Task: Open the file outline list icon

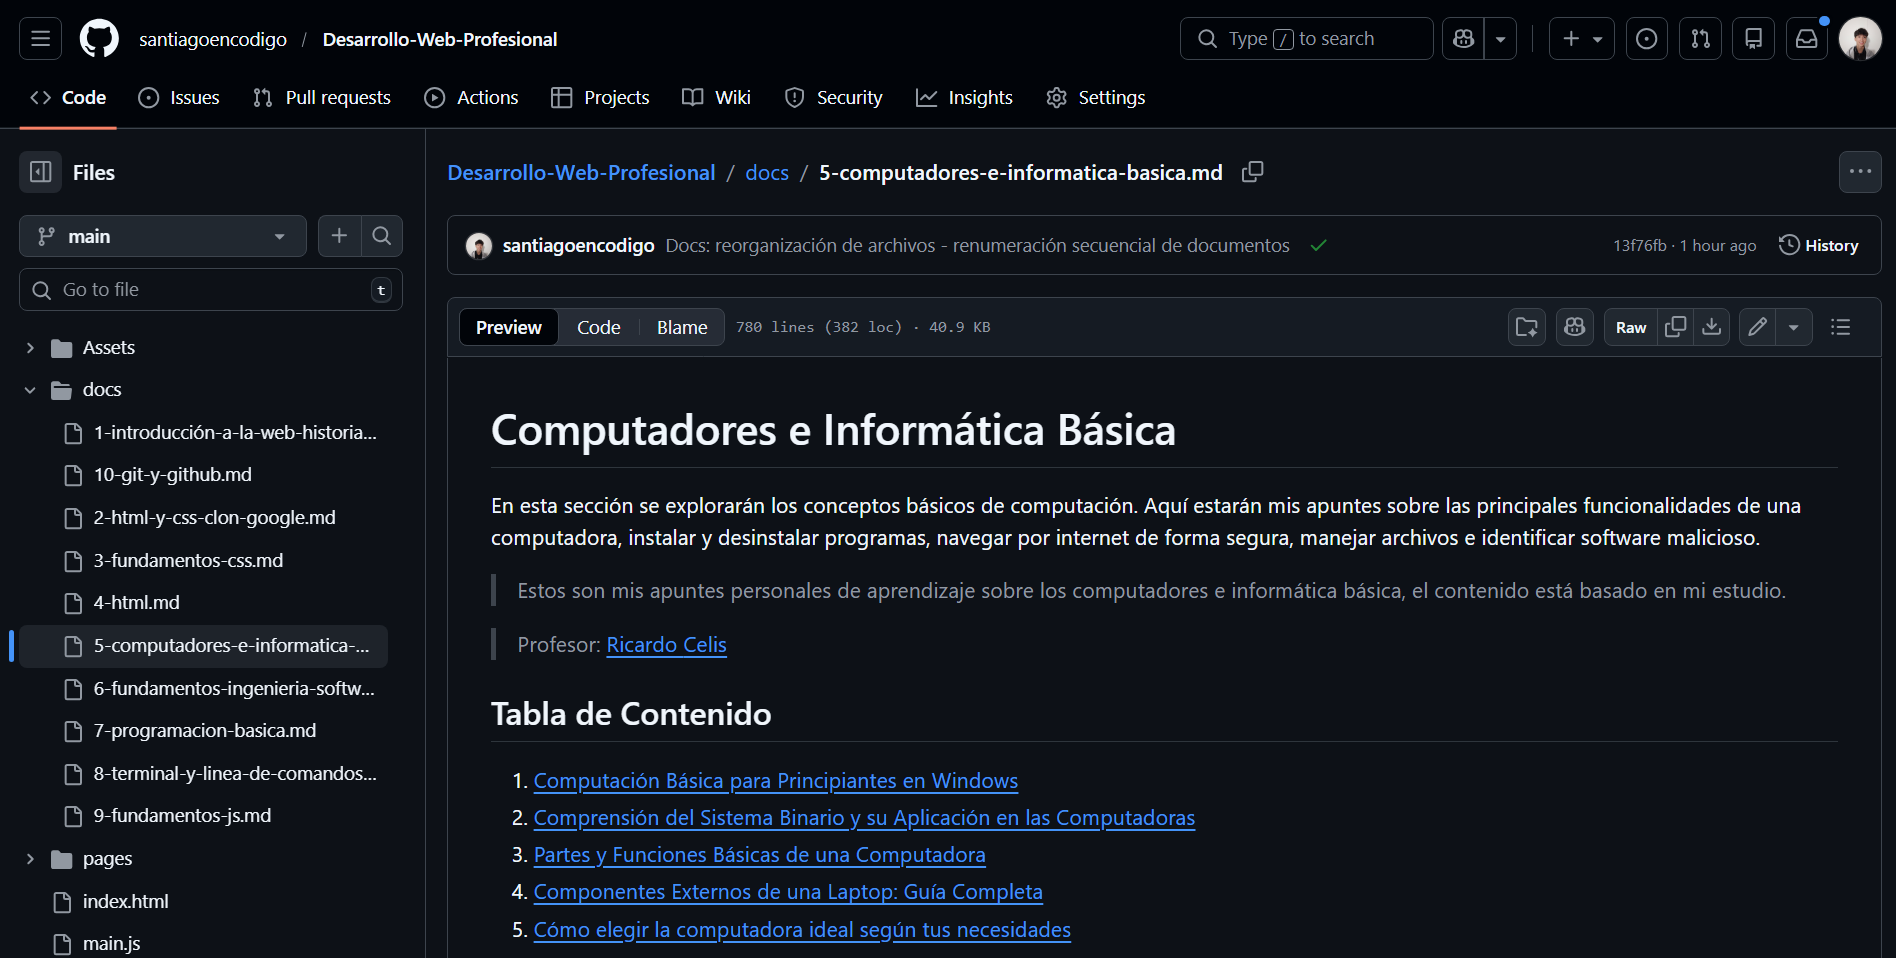Action: (1840, 327)
